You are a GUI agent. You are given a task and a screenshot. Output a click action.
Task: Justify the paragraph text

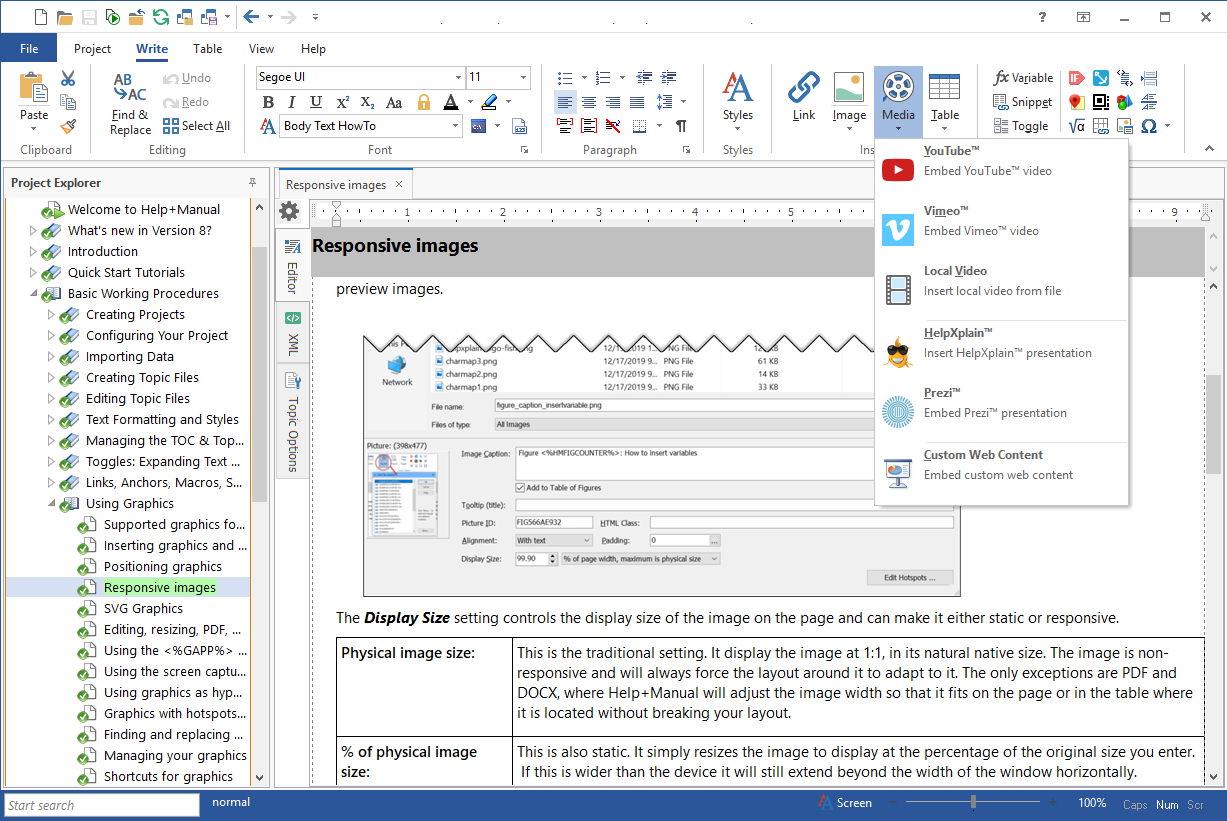(x=637, y=102)
